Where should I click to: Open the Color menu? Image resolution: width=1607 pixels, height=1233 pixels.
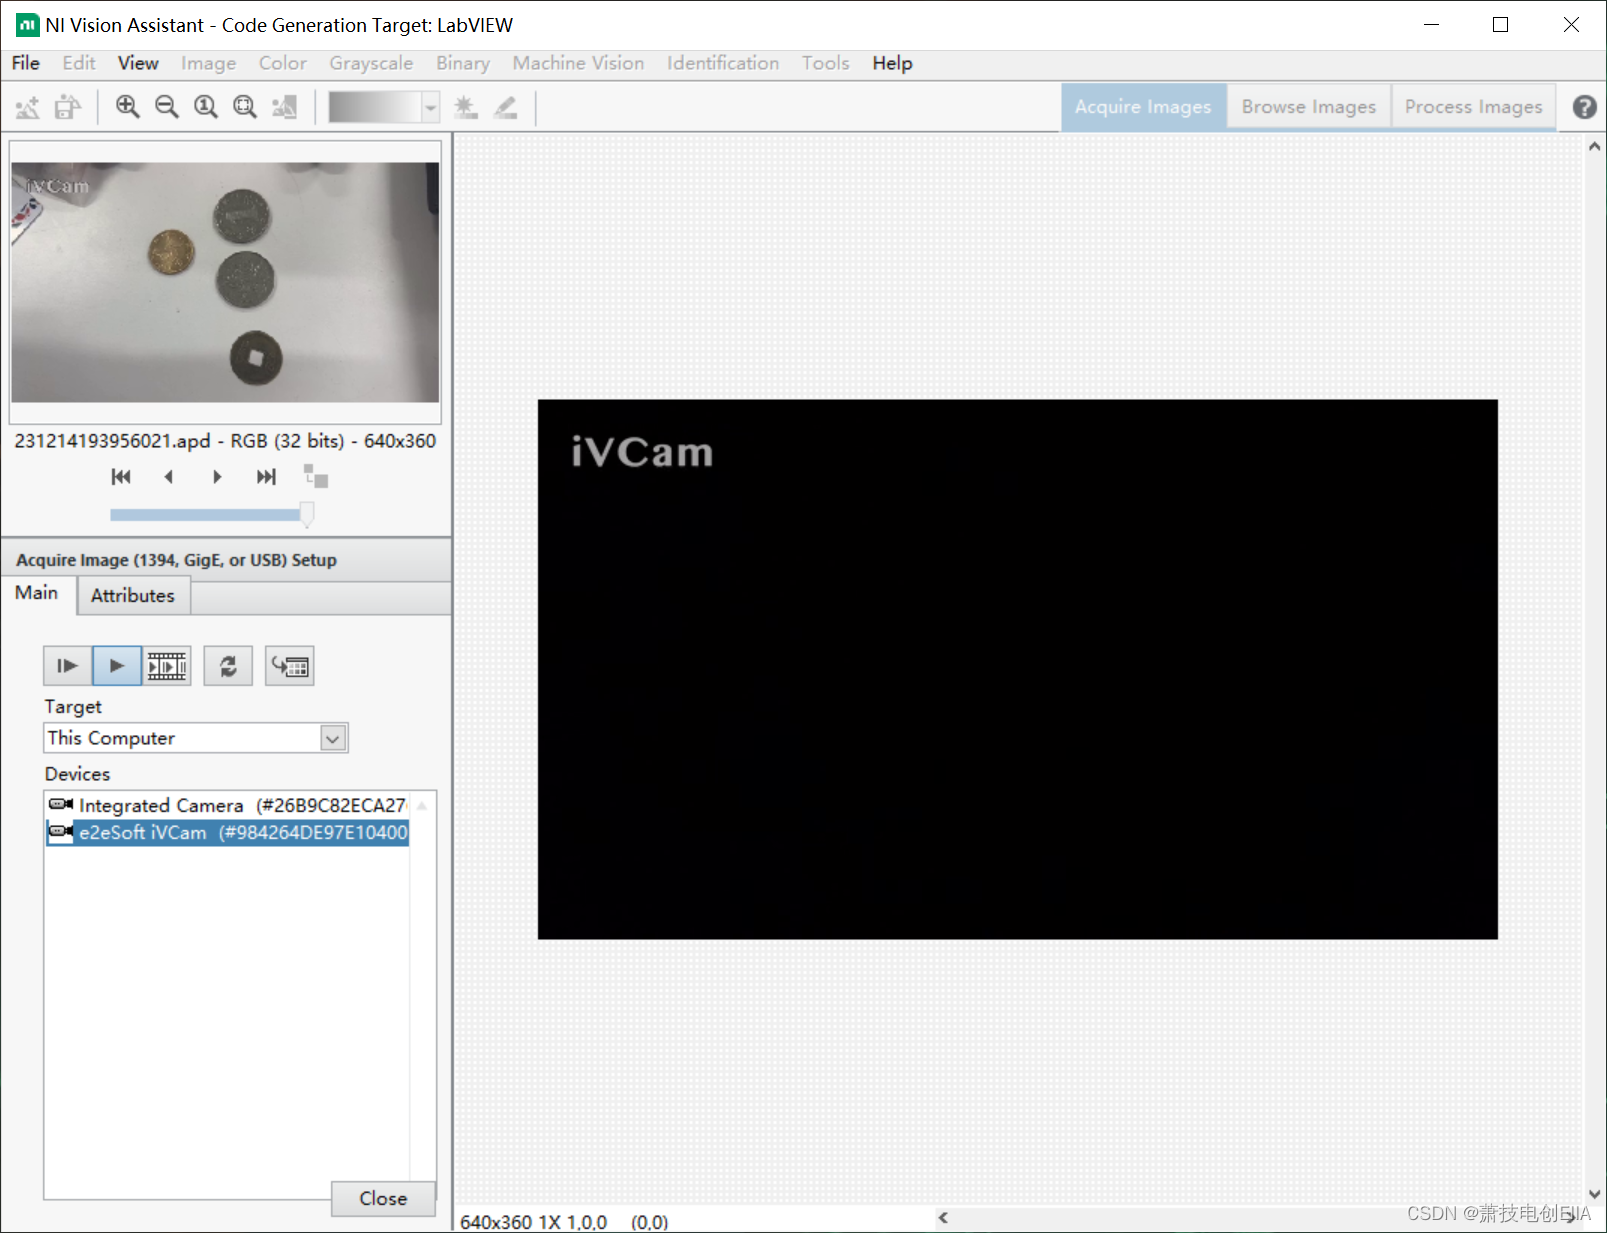click(x=283, y=63)
